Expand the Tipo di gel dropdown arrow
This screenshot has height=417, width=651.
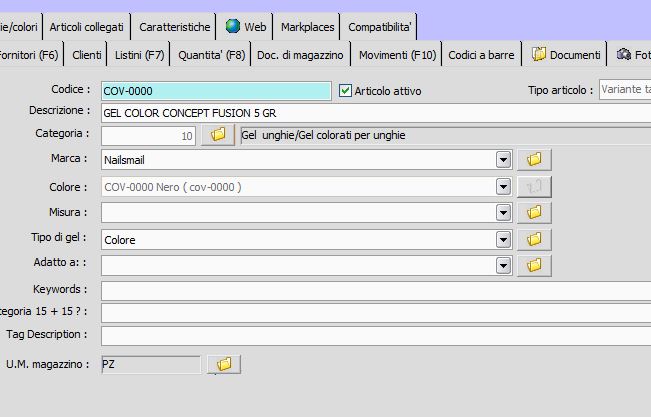click(x=503, y=239)
